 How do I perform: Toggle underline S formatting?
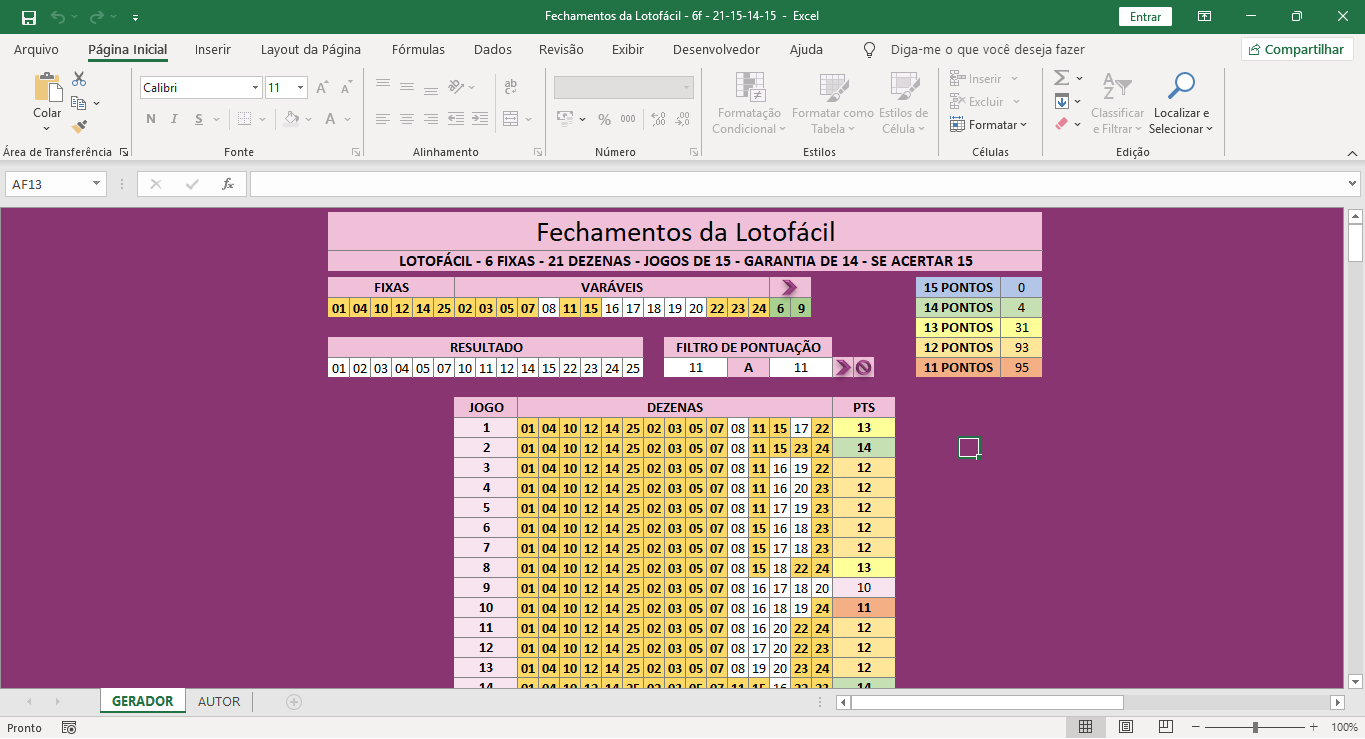coord(200,119)
